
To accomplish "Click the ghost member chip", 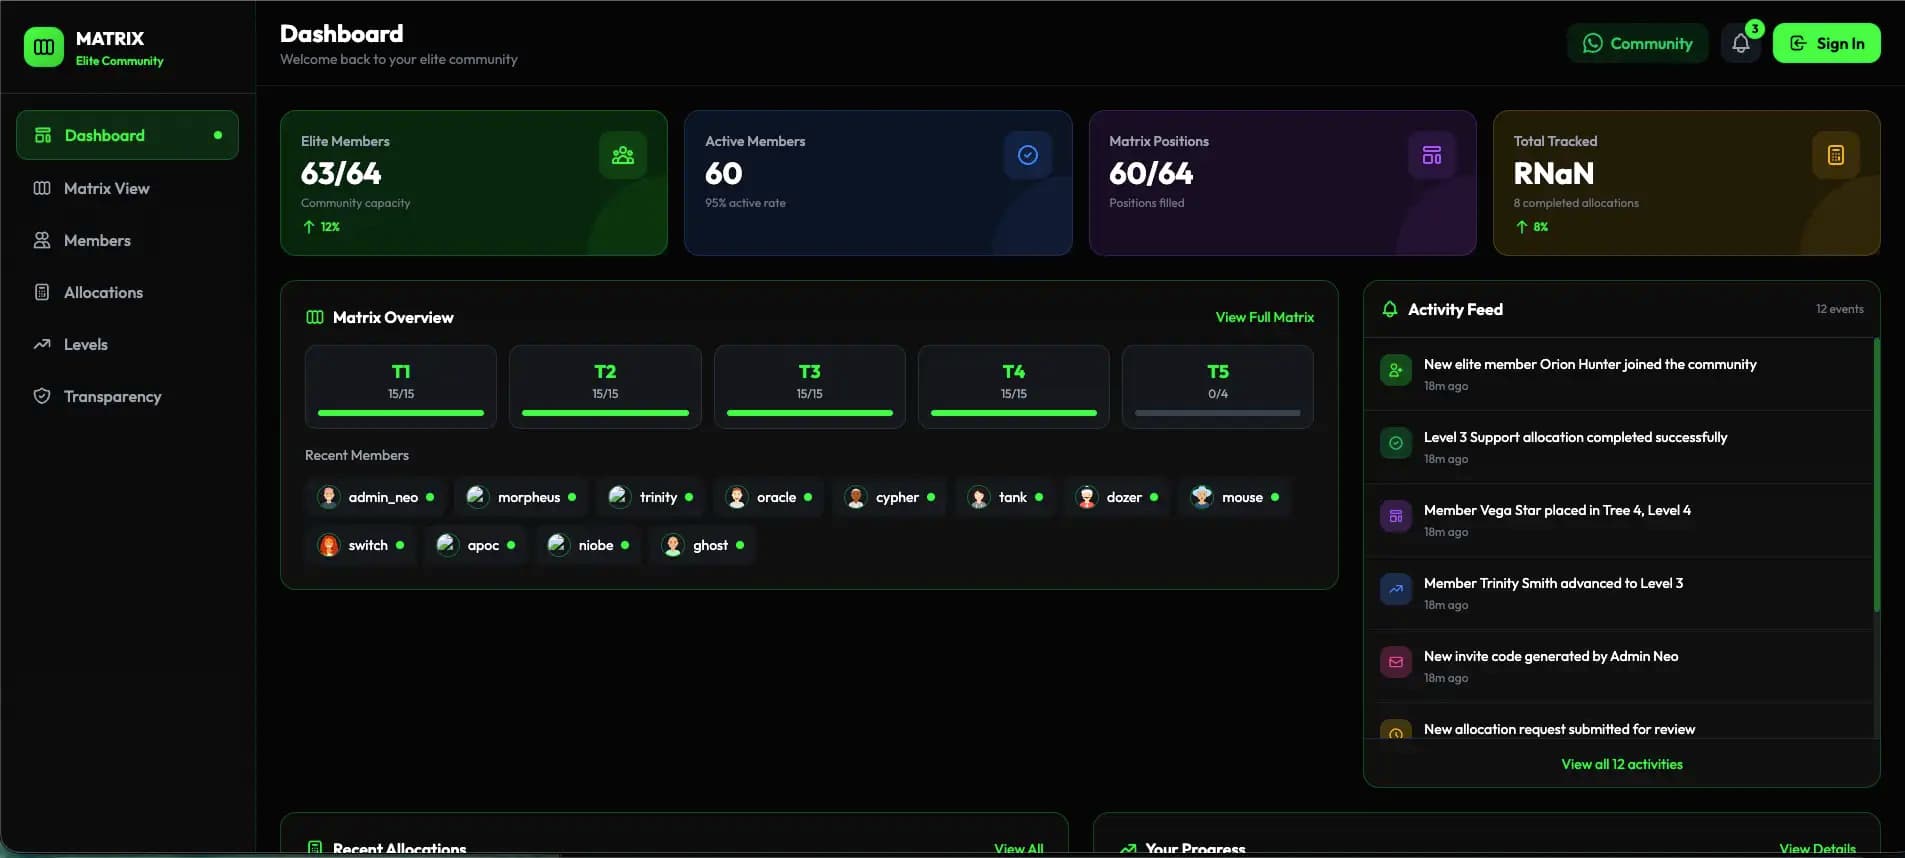I will click(703, 545).
